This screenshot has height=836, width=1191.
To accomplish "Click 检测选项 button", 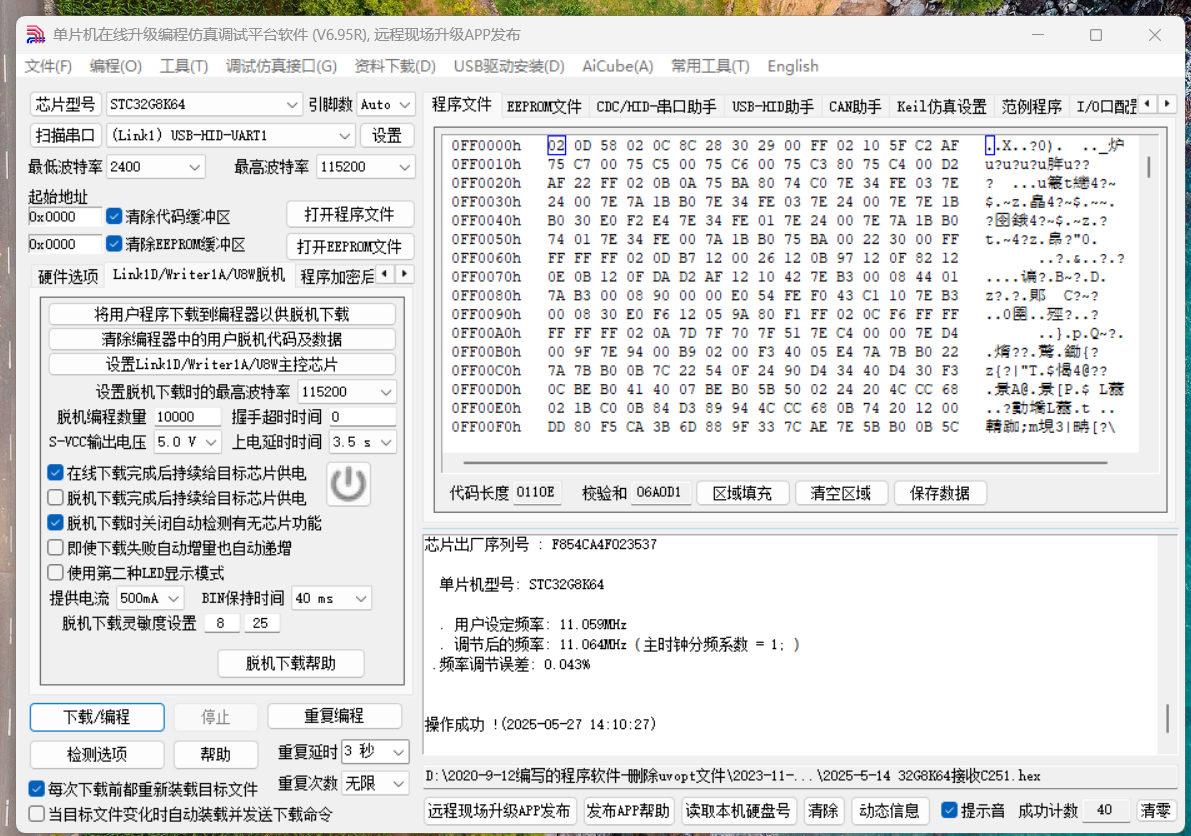I will click(96, 755).
